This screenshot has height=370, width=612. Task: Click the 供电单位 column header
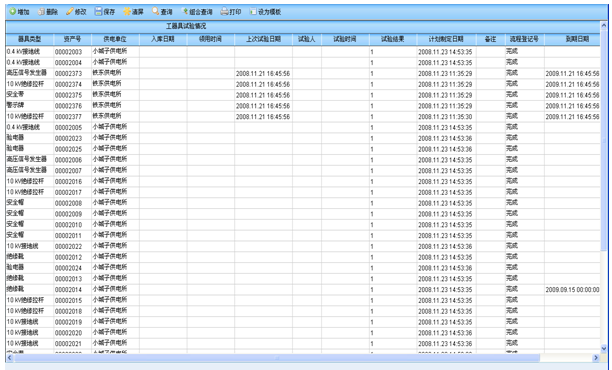click(x=115, y=39)
